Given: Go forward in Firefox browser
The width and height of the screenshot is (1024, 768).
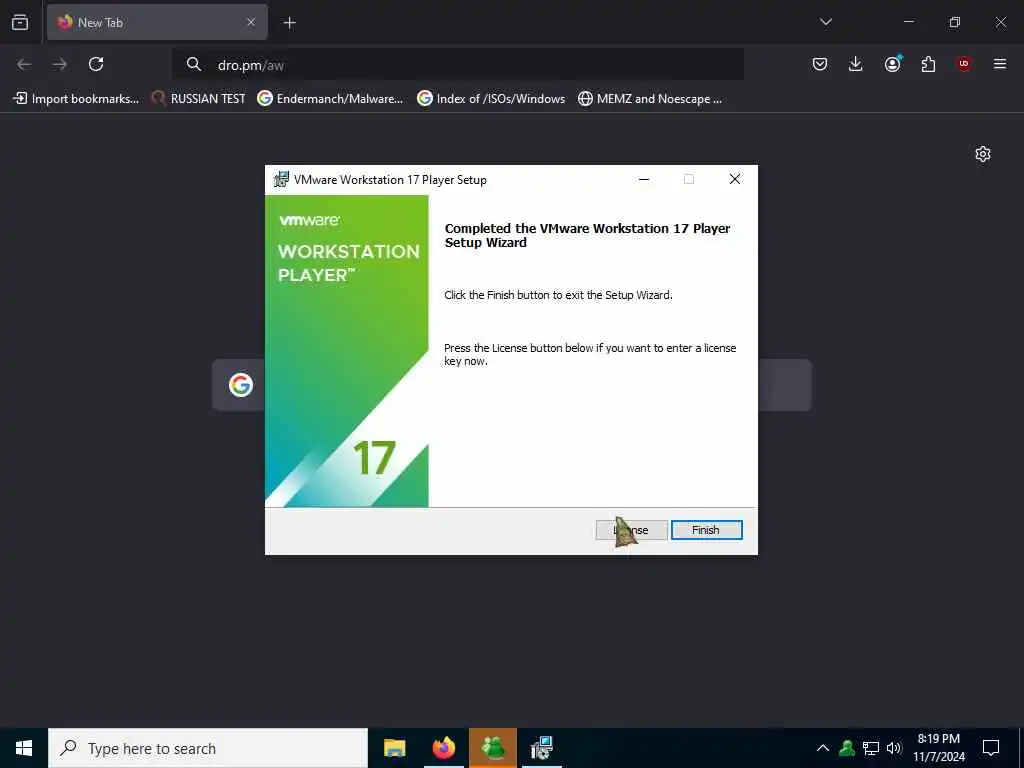Looking at the screenshot, I should (x=60, y=64).
